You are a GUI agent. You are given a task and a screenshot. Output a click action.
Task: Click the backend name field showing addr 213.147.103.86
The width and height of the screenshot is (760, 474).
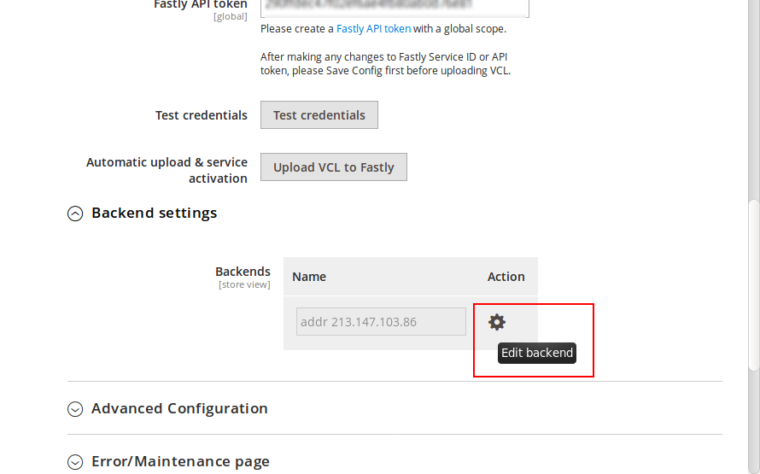380,322
